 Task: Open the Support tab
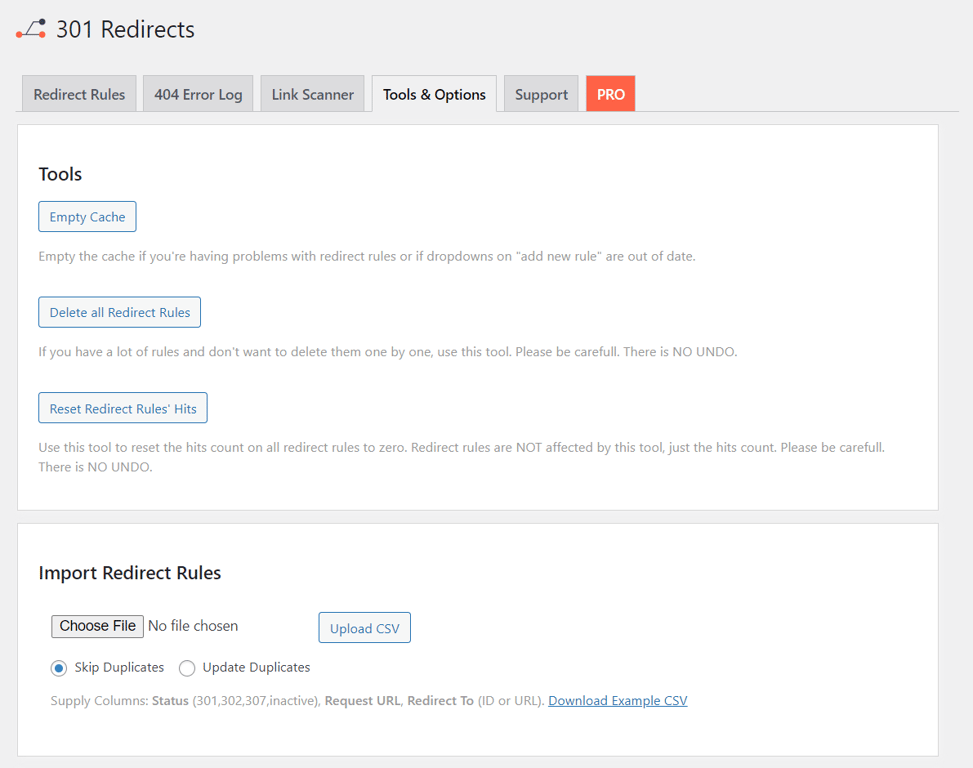point(540,93)
